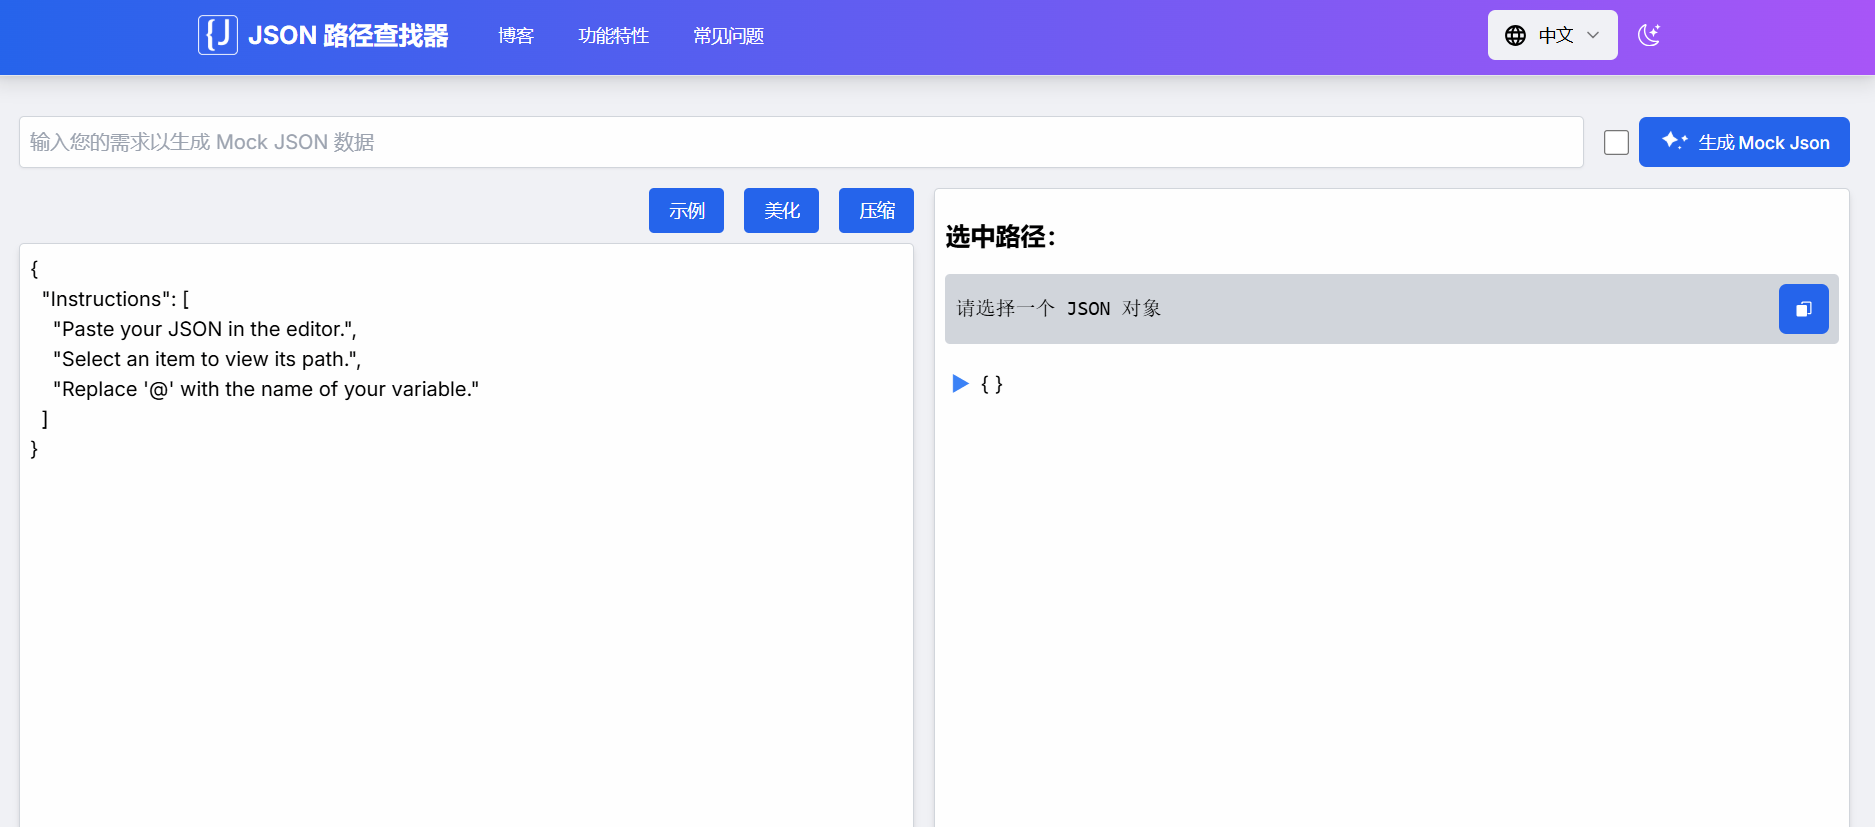Tick the checkbox next to 生成 Mock Json
This screenshot has width=1875, height=827.
(1616, 142)
